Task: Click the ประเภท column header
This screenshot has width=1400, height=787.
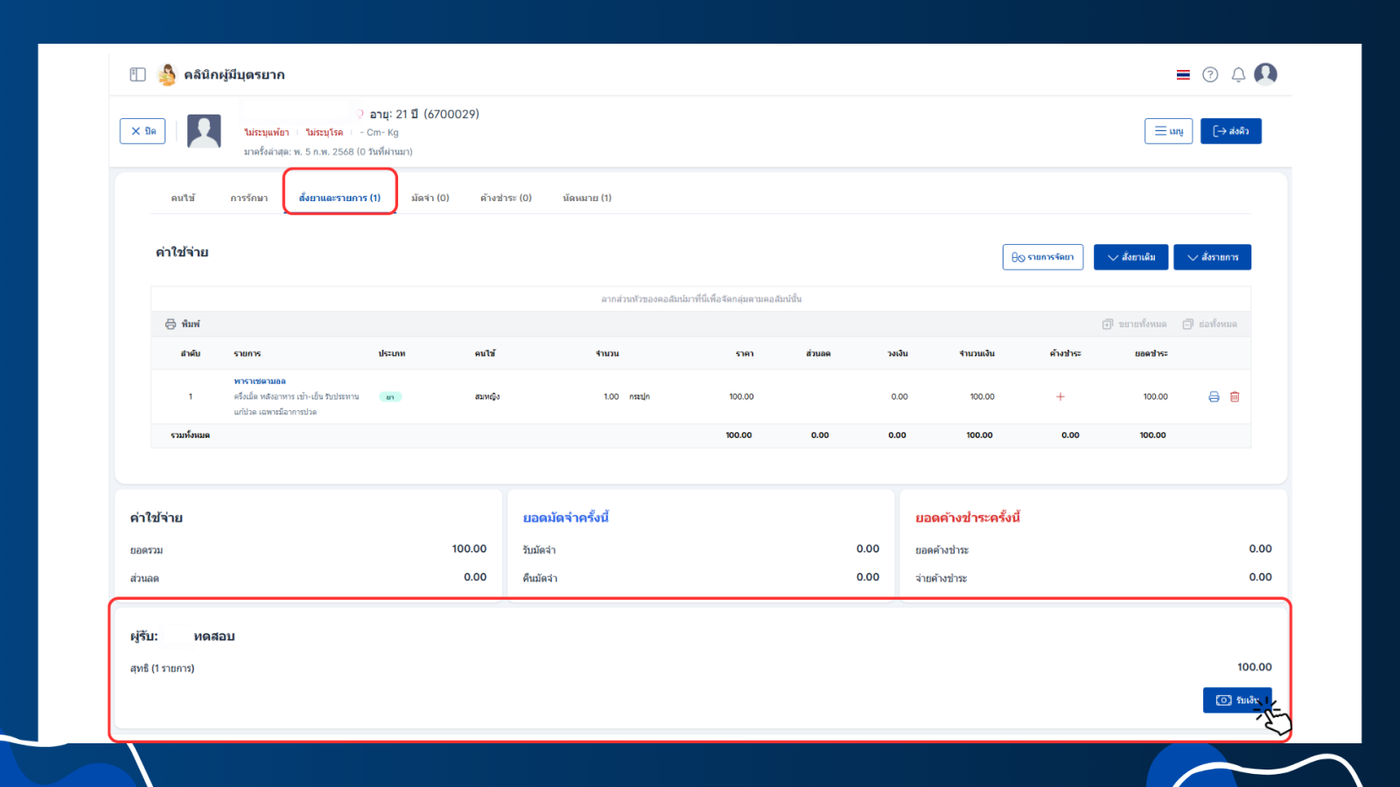Action: pyautogui.click(x=392, y=354)
